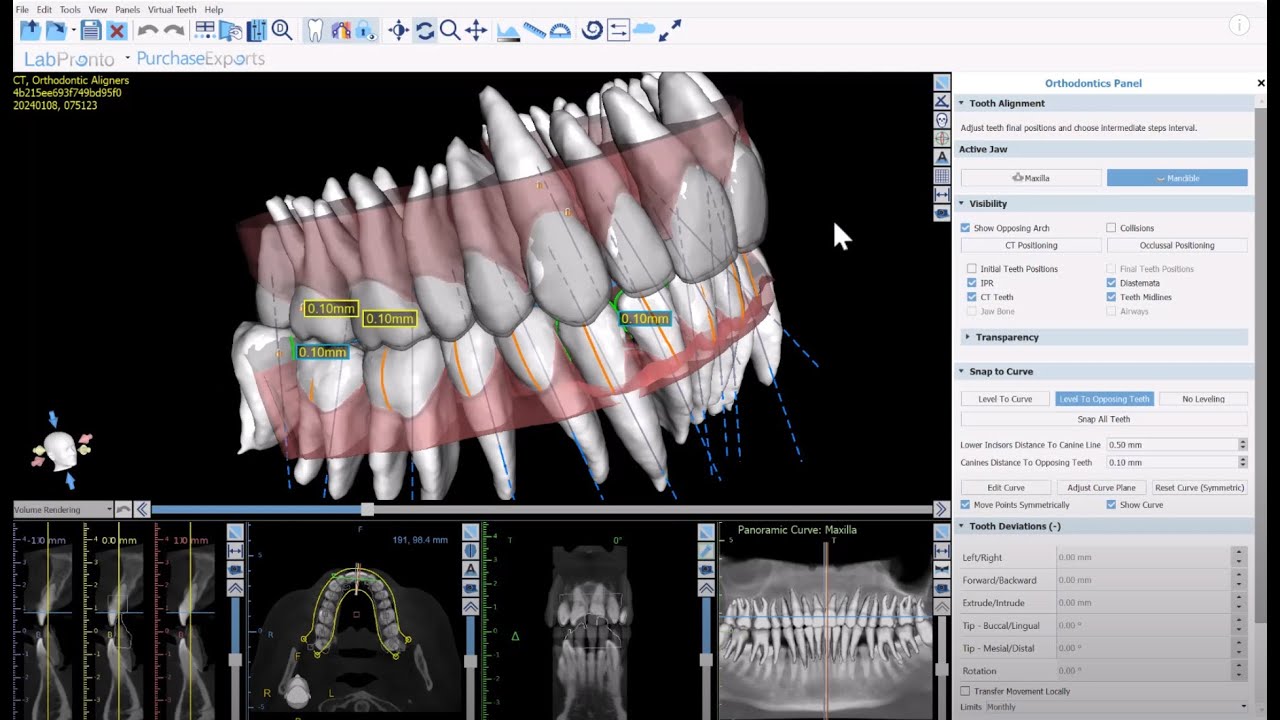The height and width of the screenshot is (720, 1280).
Task: Click the export arrow folder icon
Action: [56, 31]
